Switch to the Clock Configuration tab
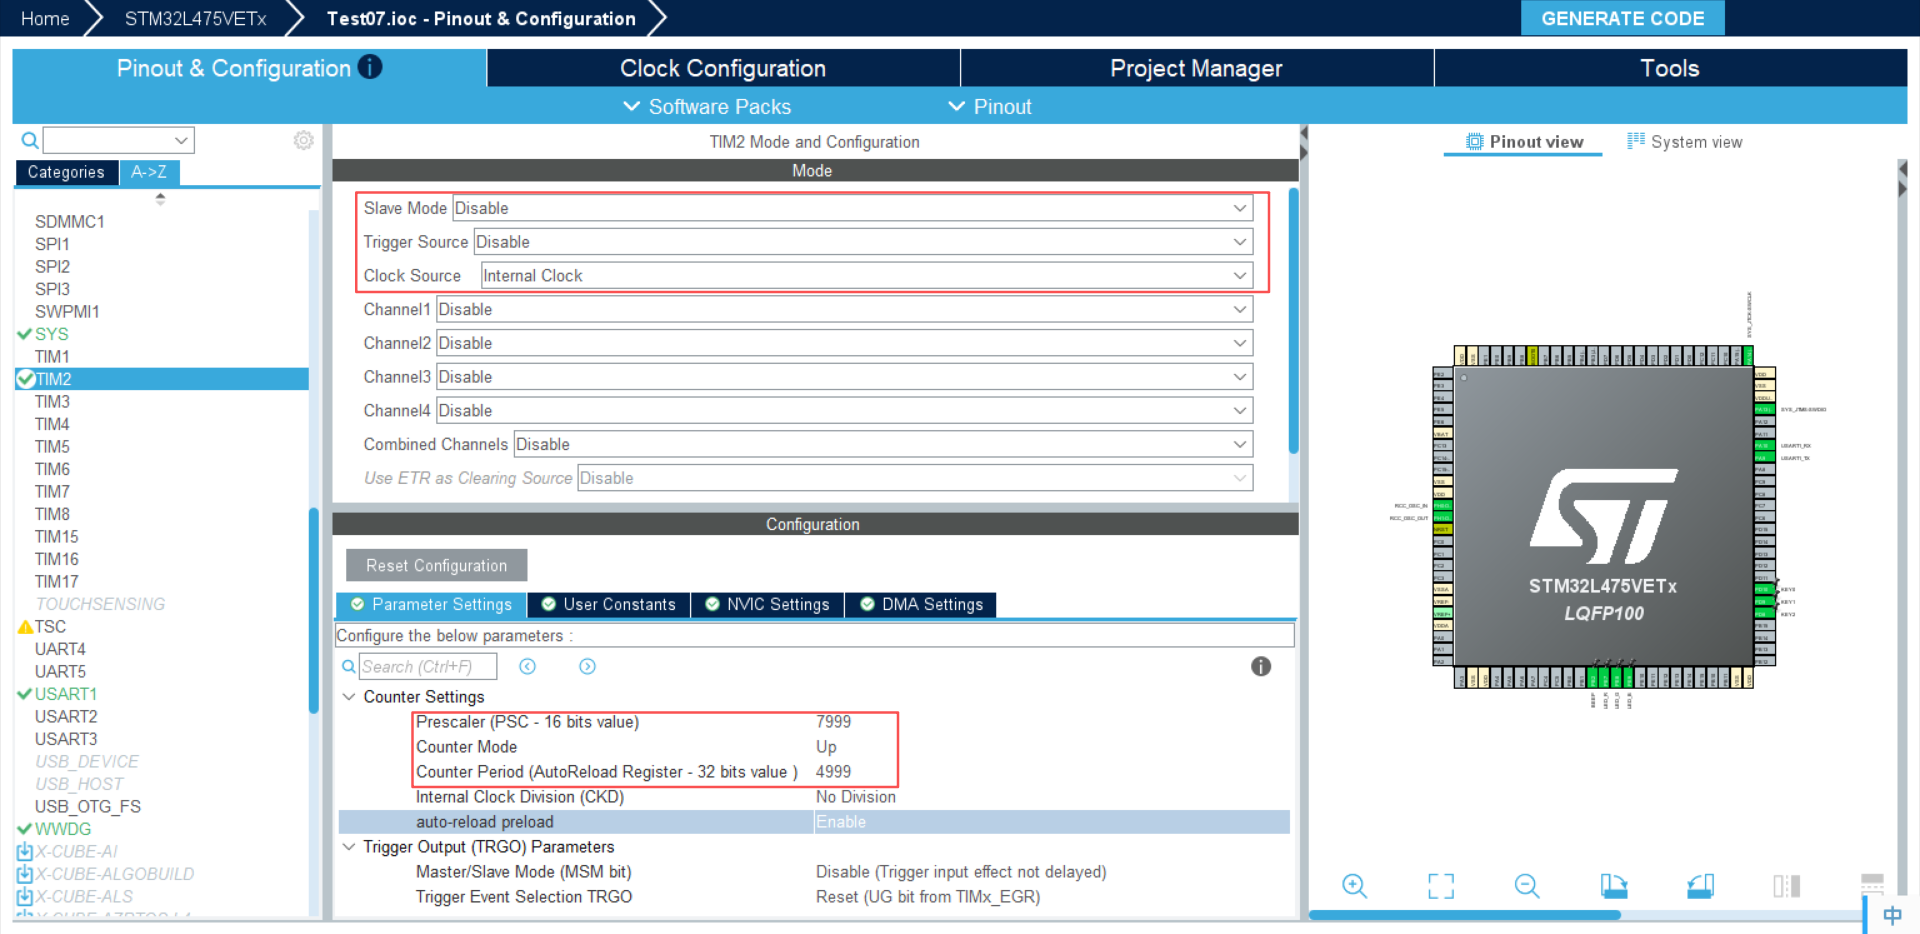The image size is (1920, 934). pos(723,68)
